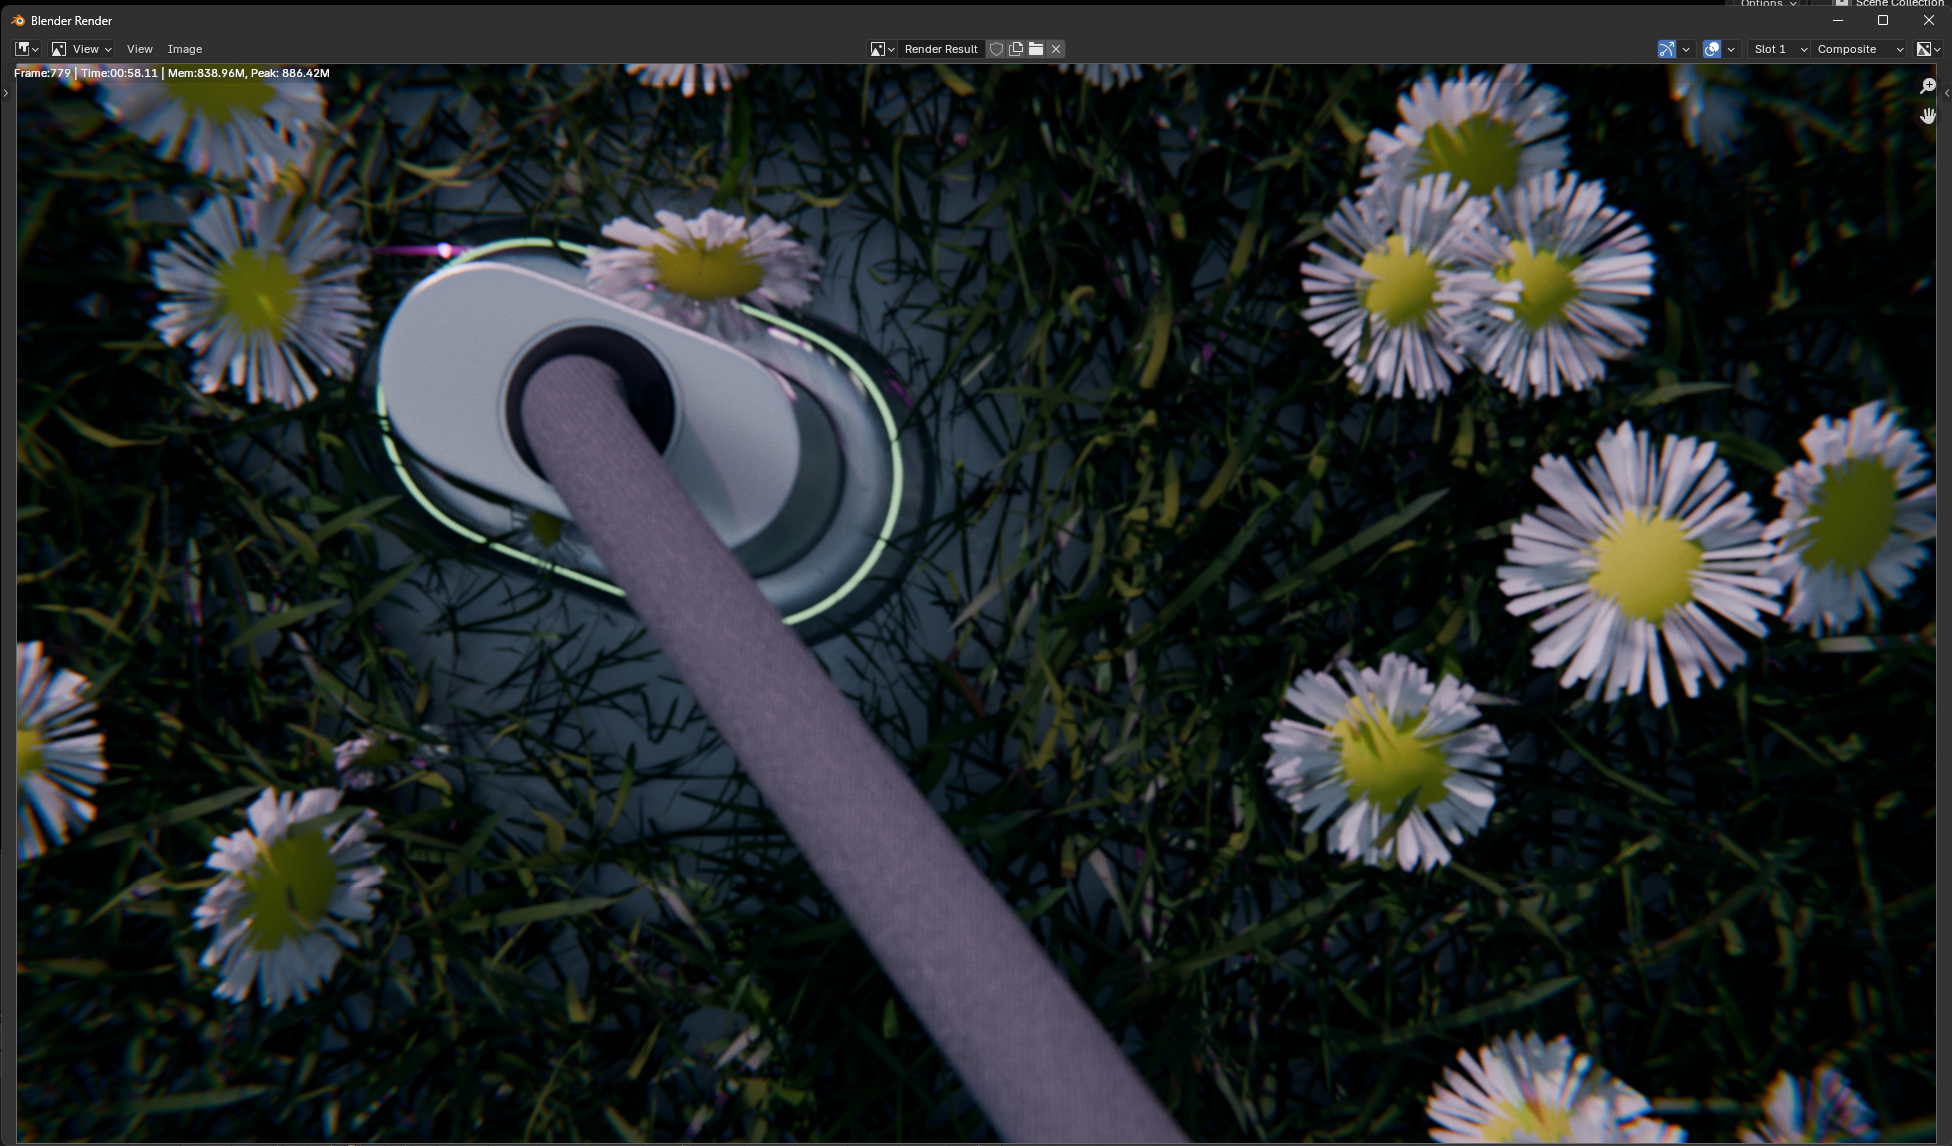The image size is (1952, 1146).
Task: Browse images with the image selector dropdown
Action: (882, 49)
